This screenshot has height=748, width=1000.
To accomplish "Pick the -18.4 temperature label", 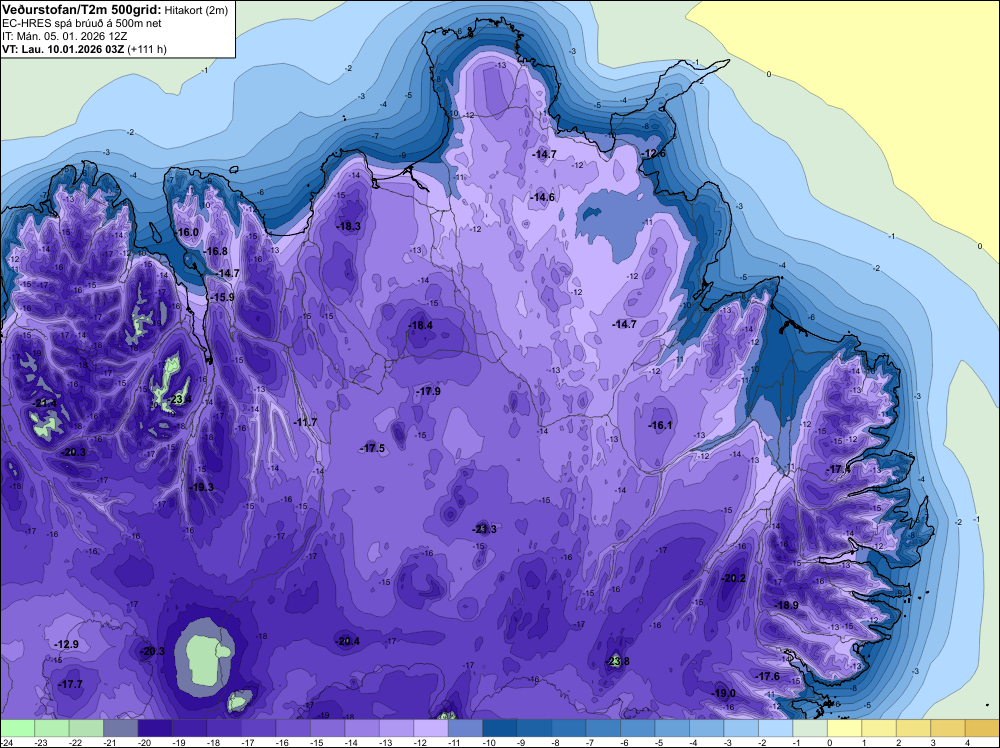I will (421, 325).
